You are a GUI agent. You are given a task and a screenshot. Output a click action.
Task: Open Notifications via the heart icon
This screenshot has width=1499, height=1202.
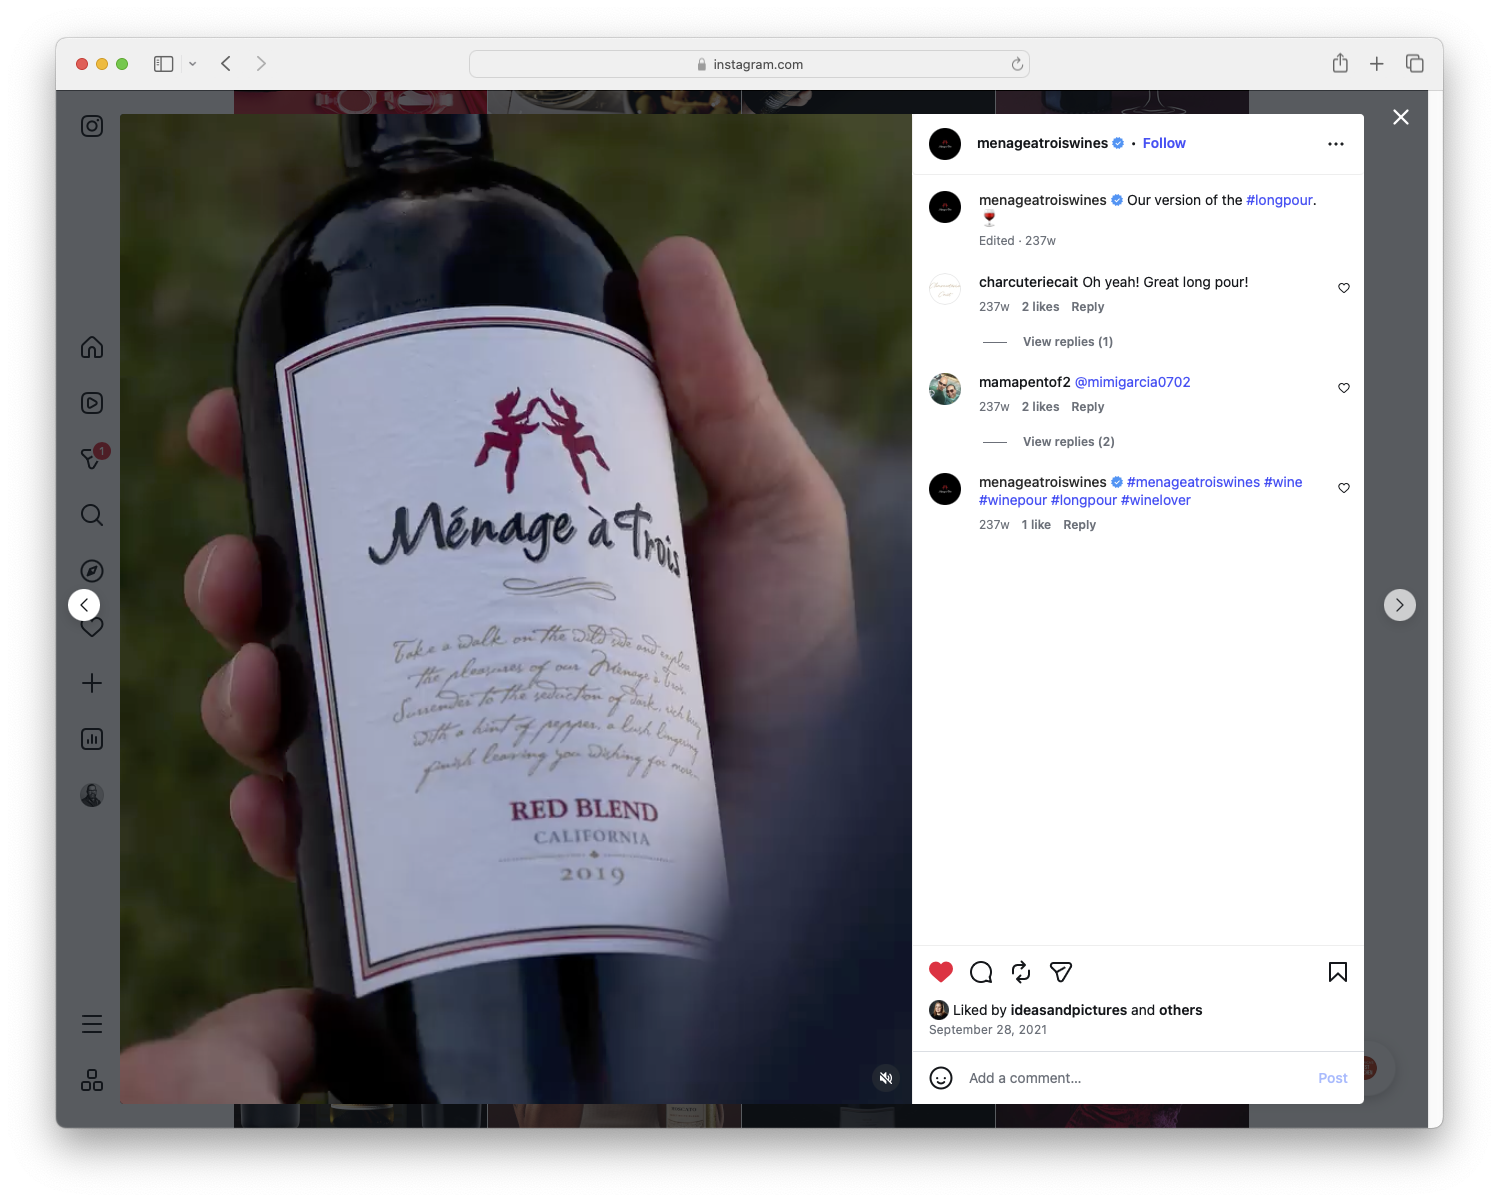pyautogui.click(x=91, y=626)
